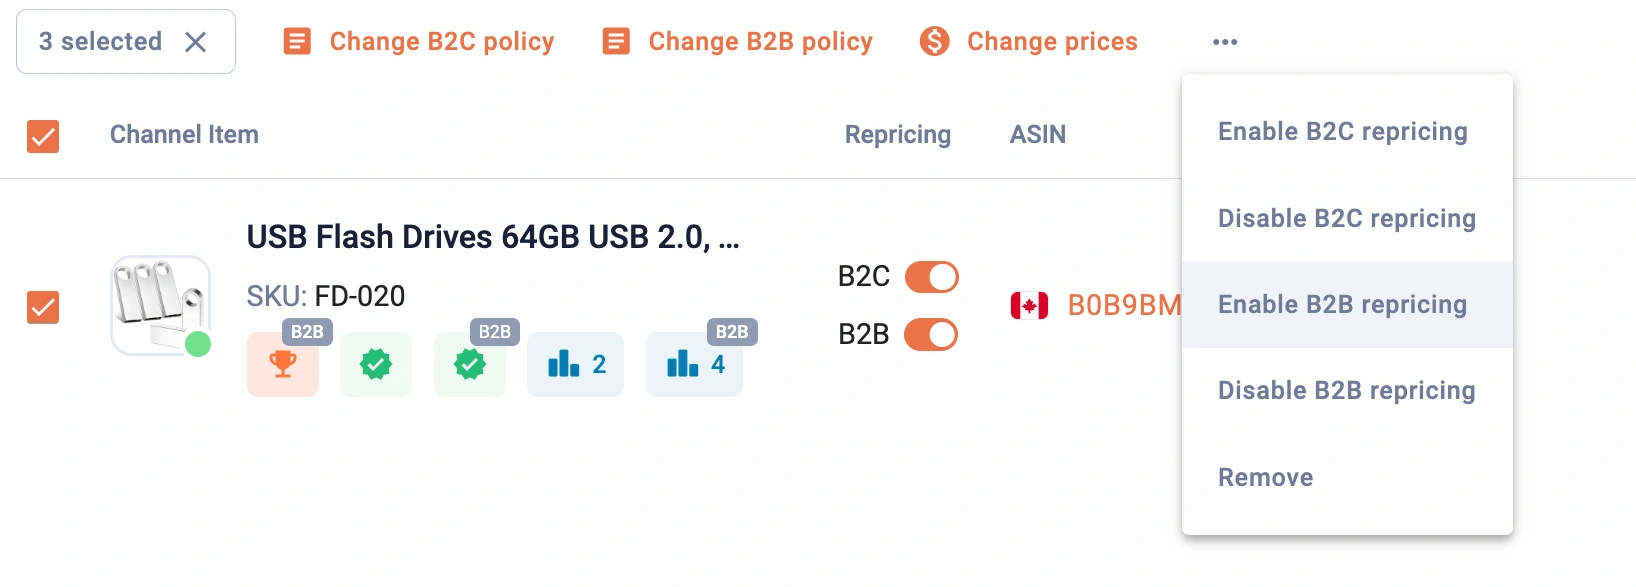Click the B2B green checkmark badge
This screenshot has height=587, width=1636.
470,364
